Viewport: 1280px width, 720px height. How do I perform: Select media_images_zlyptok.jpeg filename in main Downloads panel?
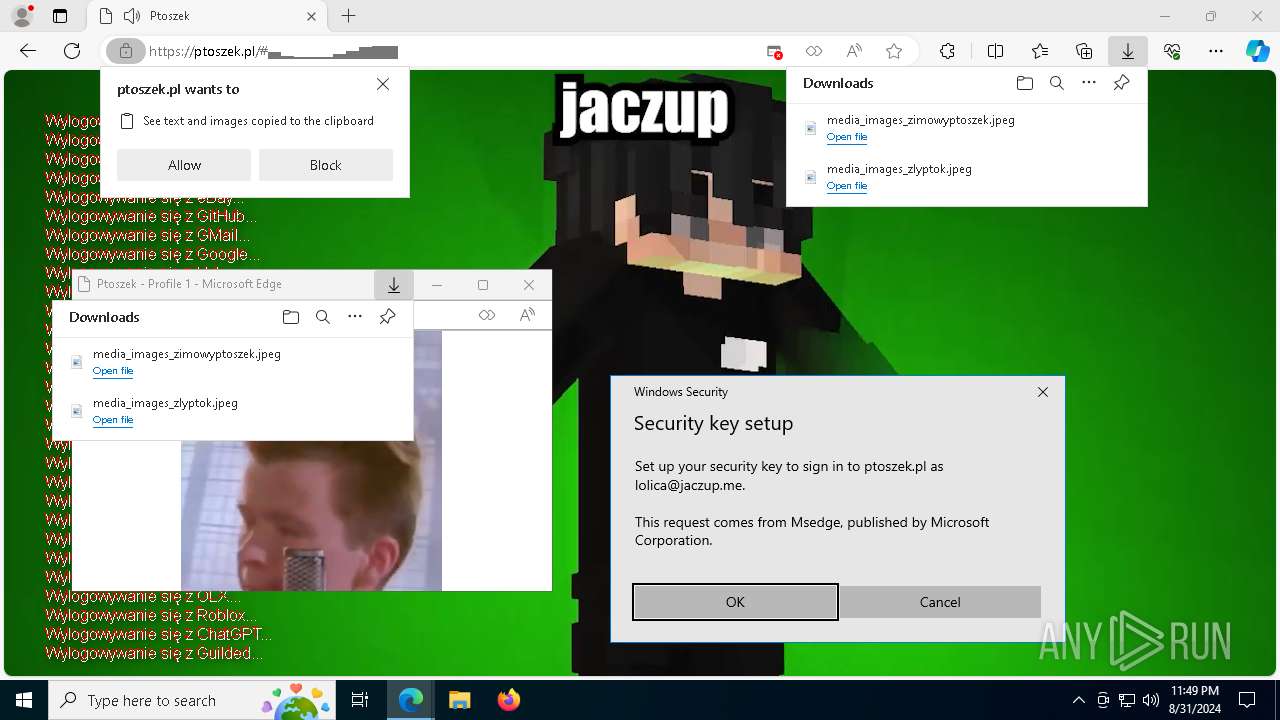pos(899,169)
